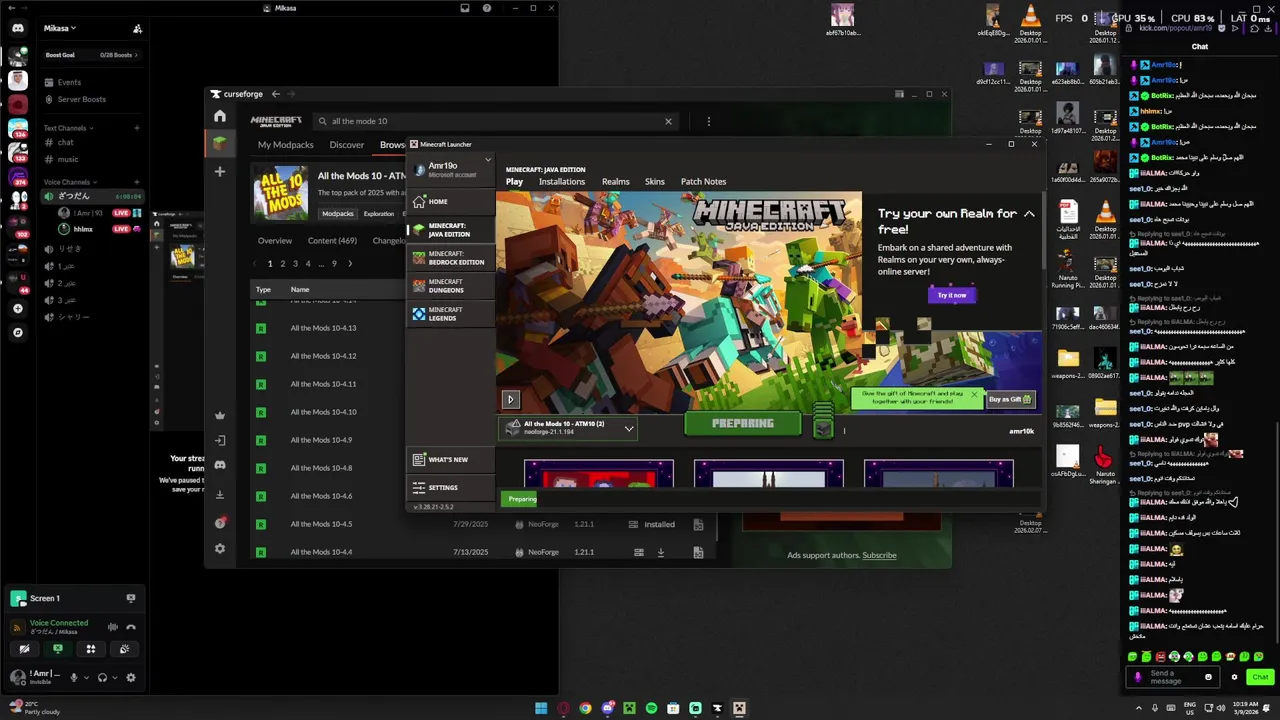Select Minecraft Legends in launcher sidebar
Screen dimensions: 1280x720
(450, 314)
